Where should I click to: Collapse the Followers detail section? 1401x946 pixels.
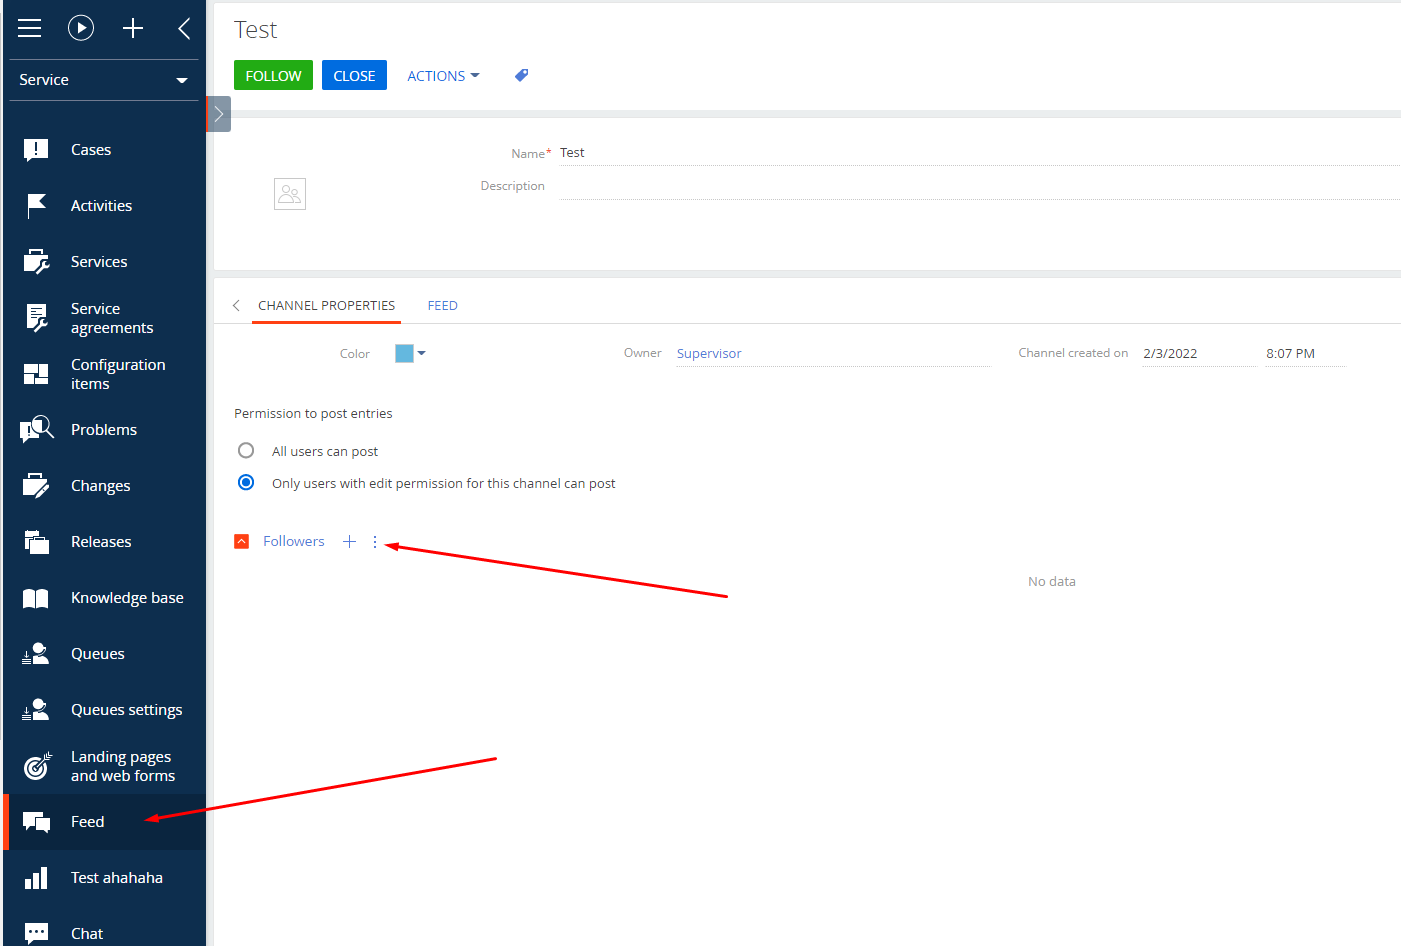[x=241, y=542]
